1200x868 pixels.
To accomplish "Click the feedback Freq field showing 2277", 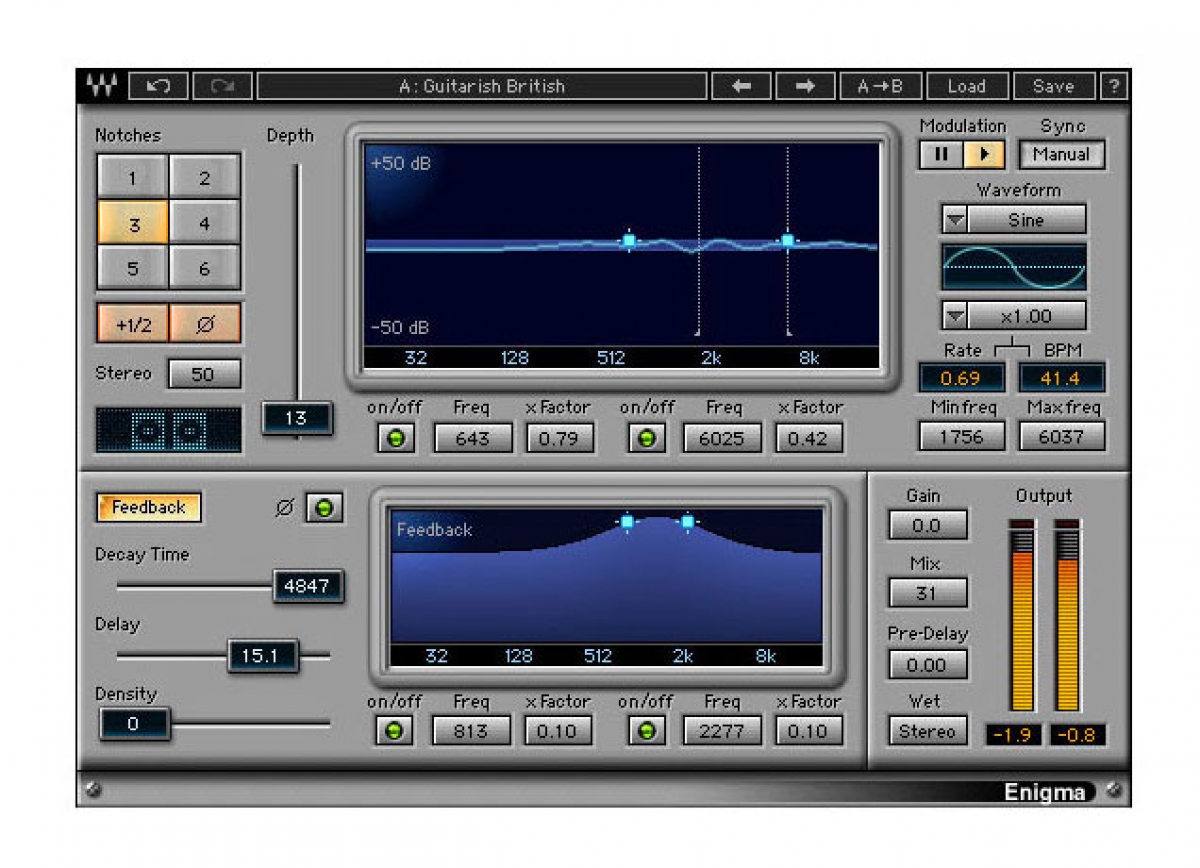I will 722,731.
